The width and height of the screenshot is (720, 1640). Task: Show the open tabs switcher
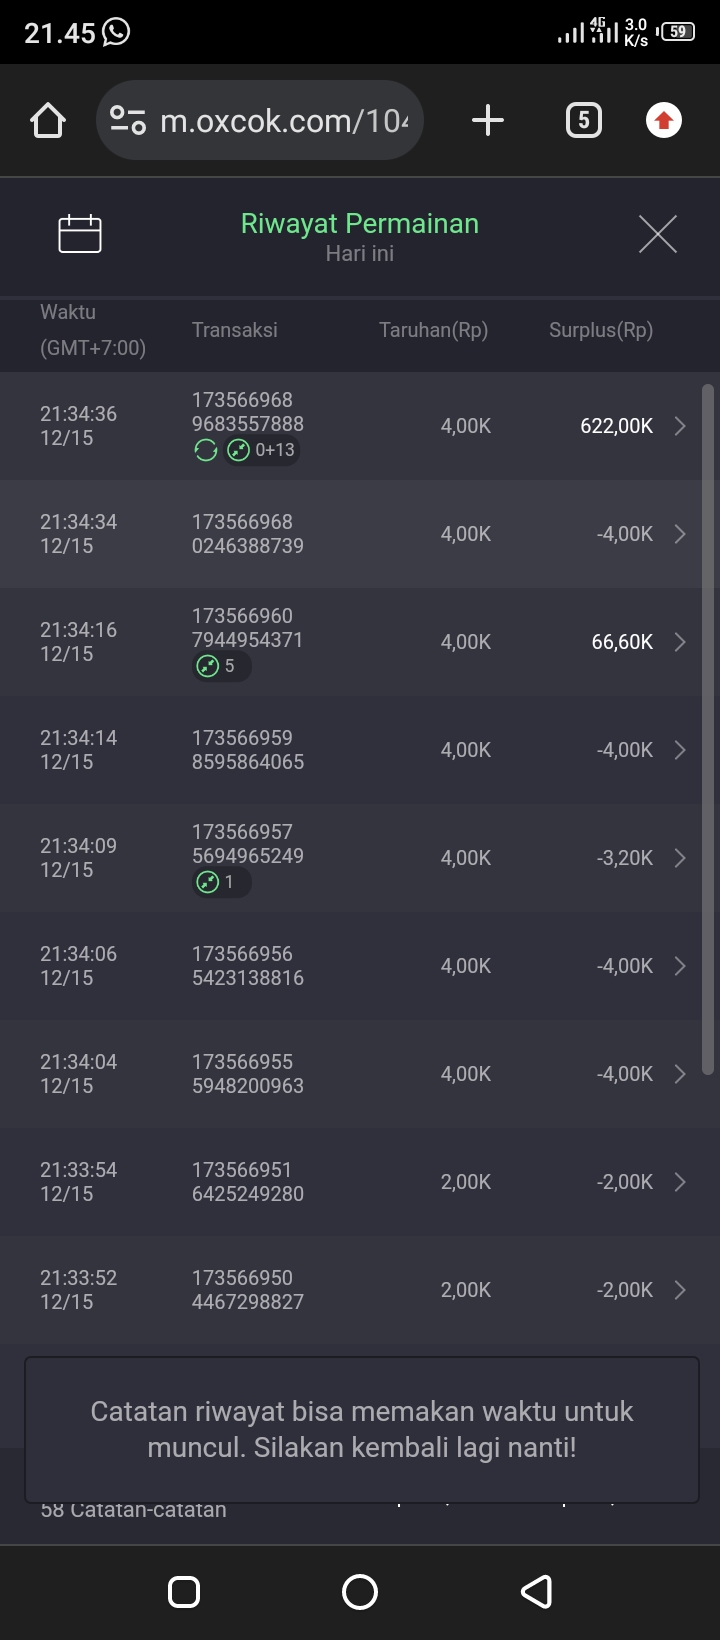584,121
